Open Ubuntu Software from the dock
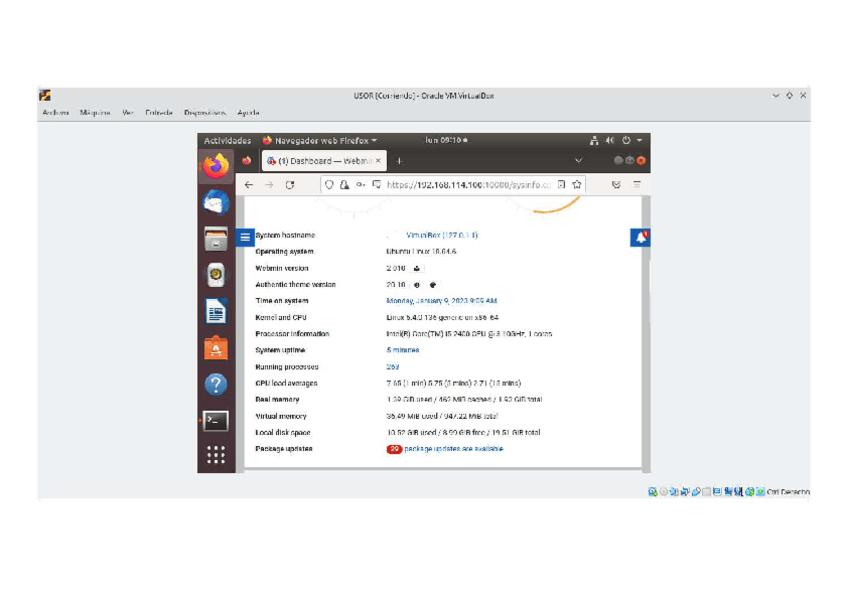The width and height of the screenshot is (848, 599). pyautogui.click(x=216, y=348)
